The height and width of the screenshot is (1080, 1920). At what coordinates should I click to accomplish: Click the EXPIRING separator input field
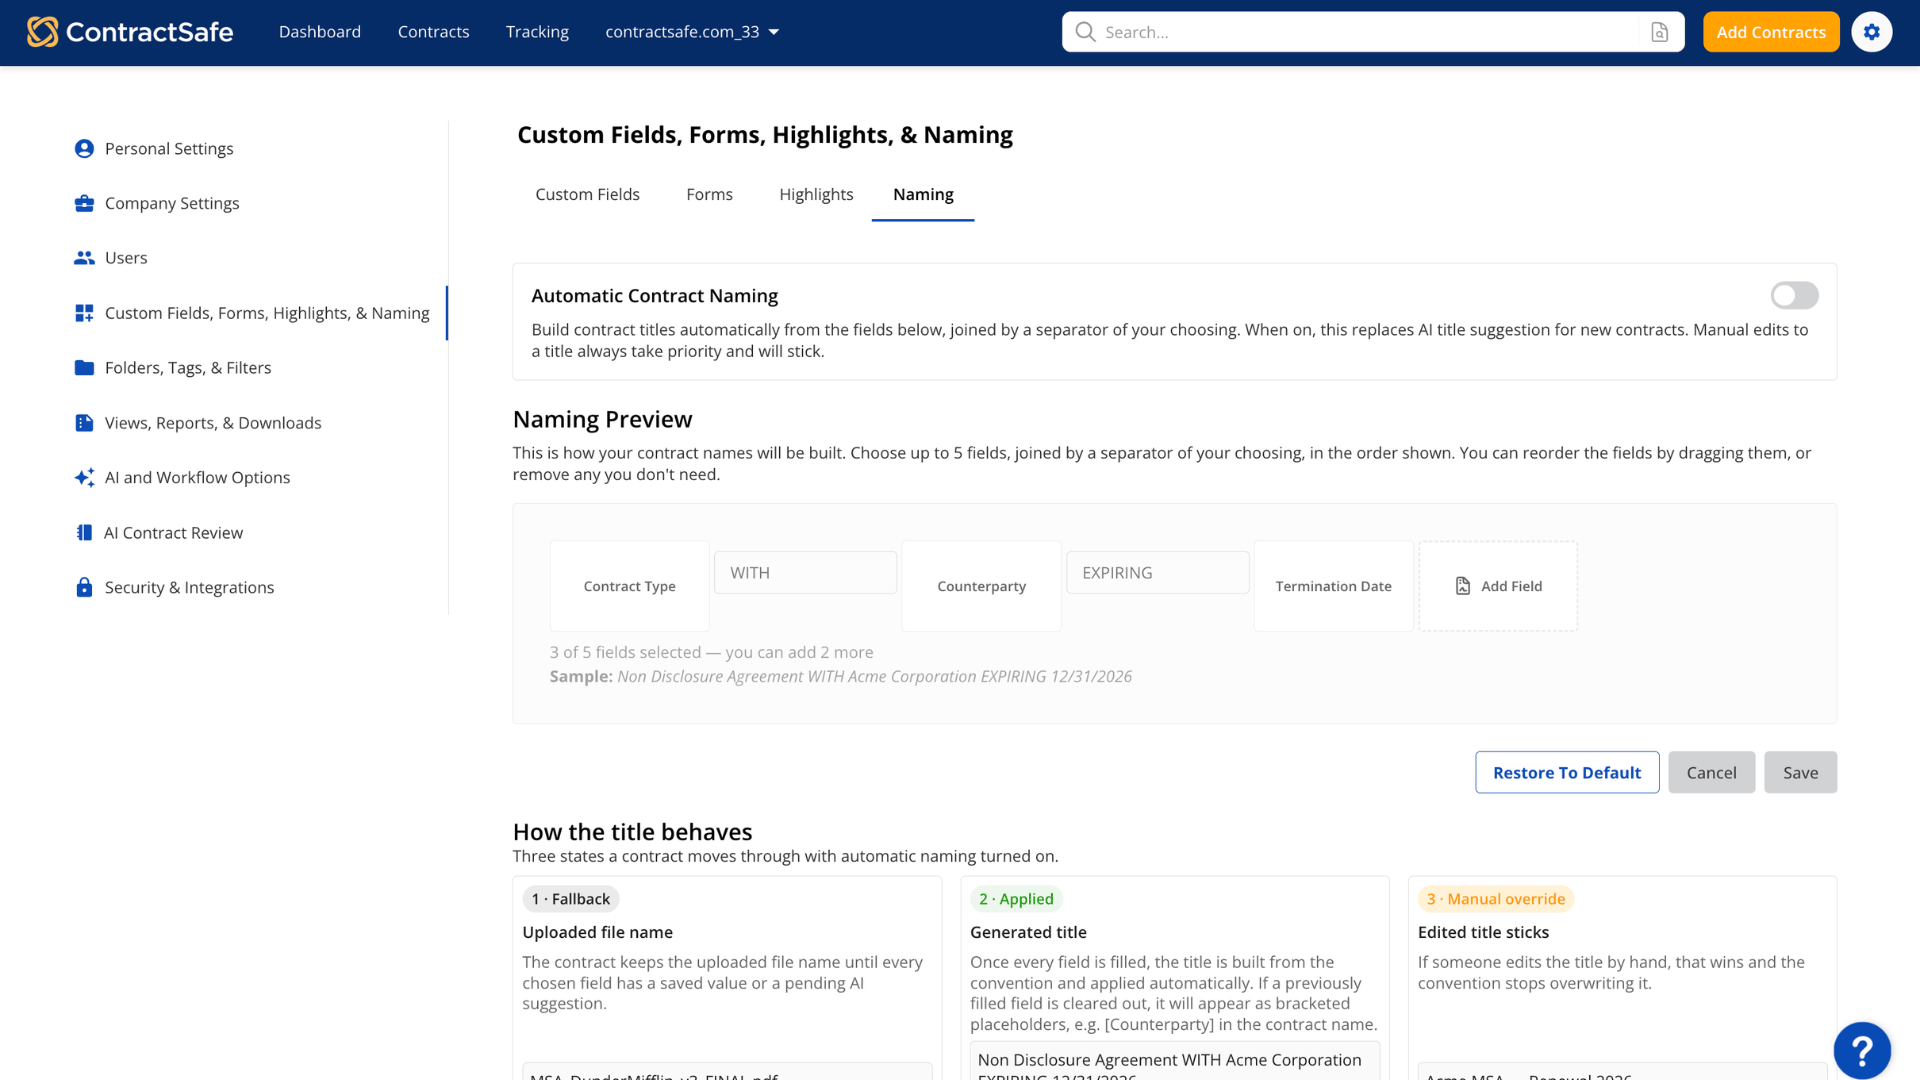coord(1157,573)
